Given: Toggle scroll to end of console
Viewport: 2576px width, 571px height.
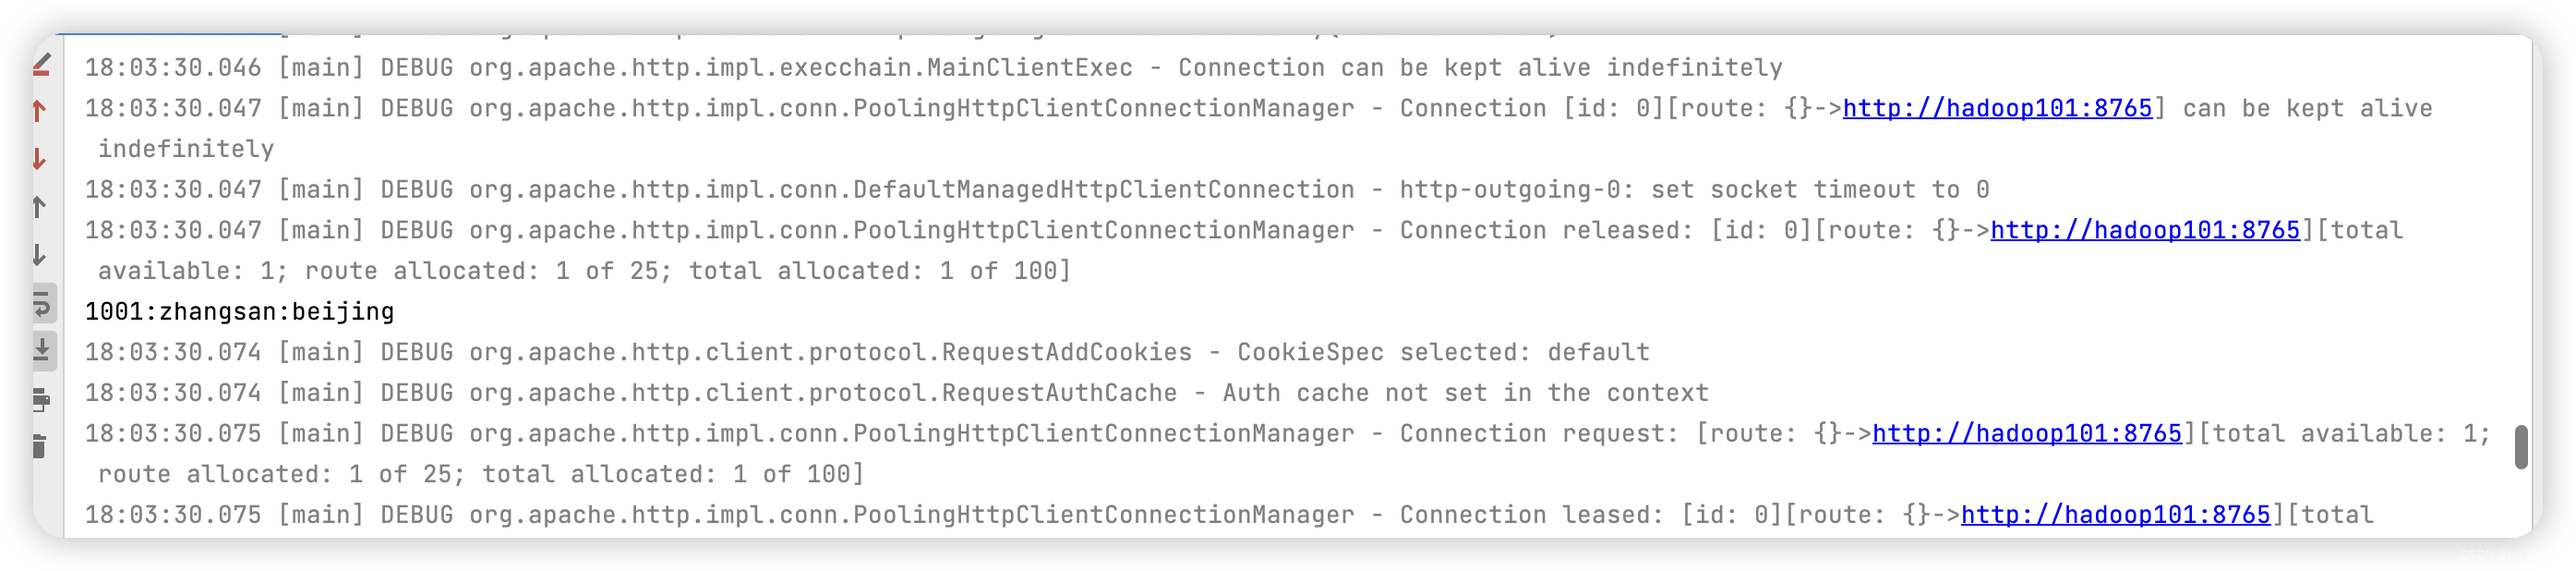Looking at the screenshot, I should click(x=42, y=350).
